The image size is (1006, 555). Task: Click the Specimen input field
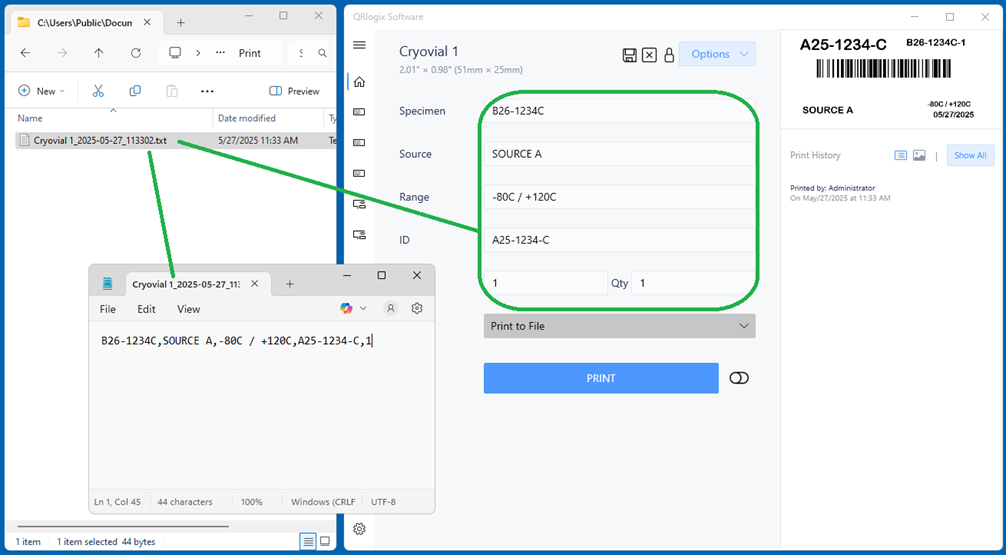click(617, 111)
